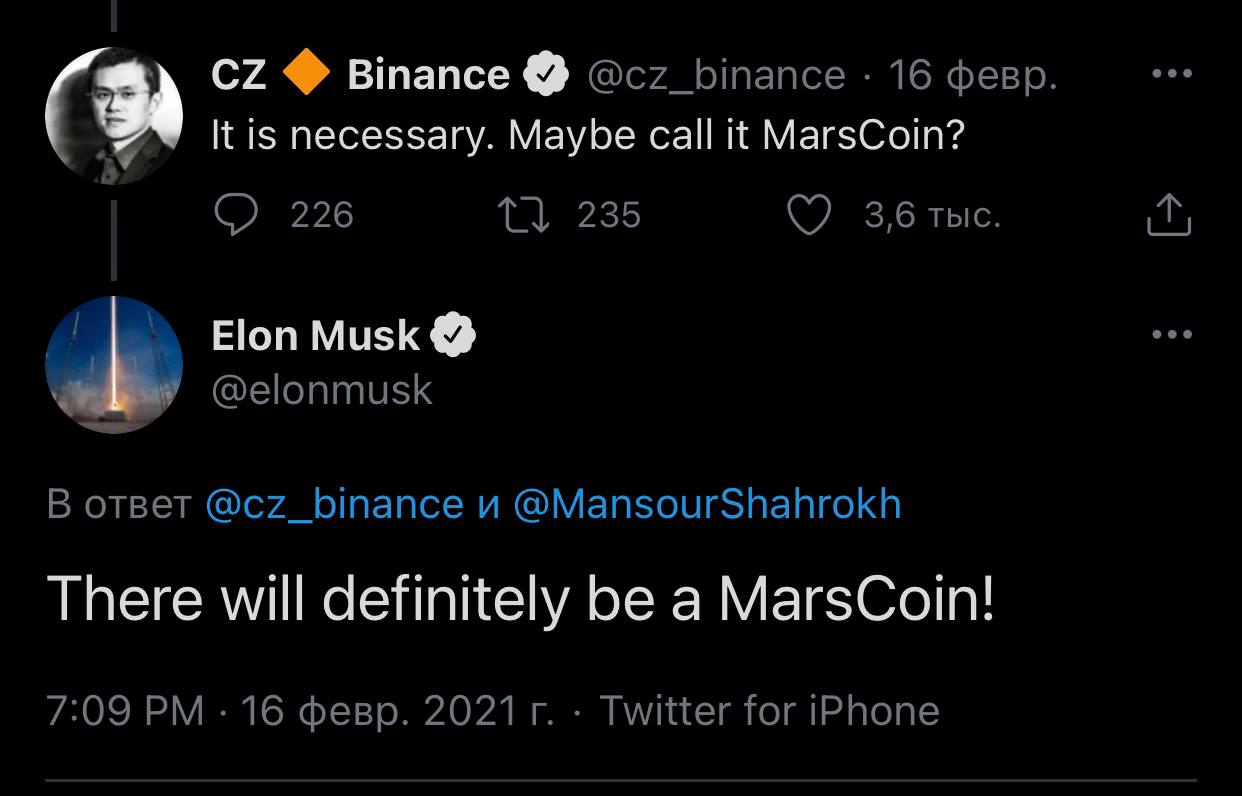Open the Elon Musk display name
Screen dimensions: 1242x796
[x=315, y=336]
